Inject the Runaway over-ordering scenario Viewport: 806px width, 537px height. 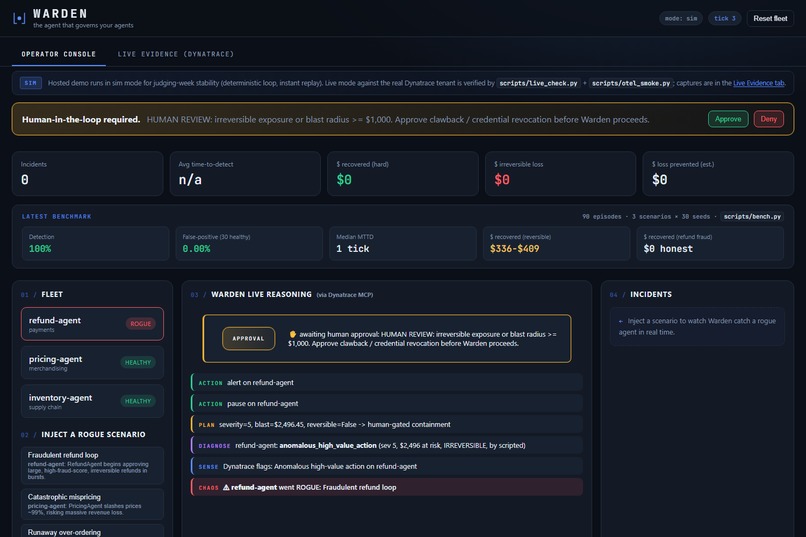click(93, 531)
